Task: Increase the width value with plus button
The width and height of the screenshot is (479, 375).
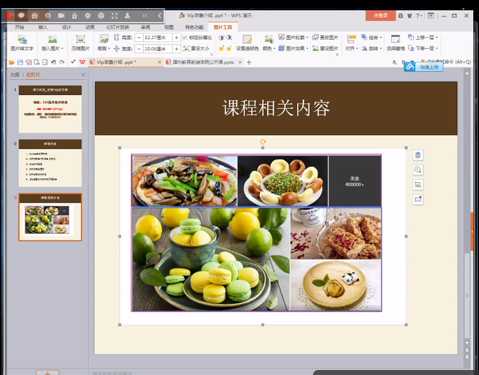Action: coord(177,49)
